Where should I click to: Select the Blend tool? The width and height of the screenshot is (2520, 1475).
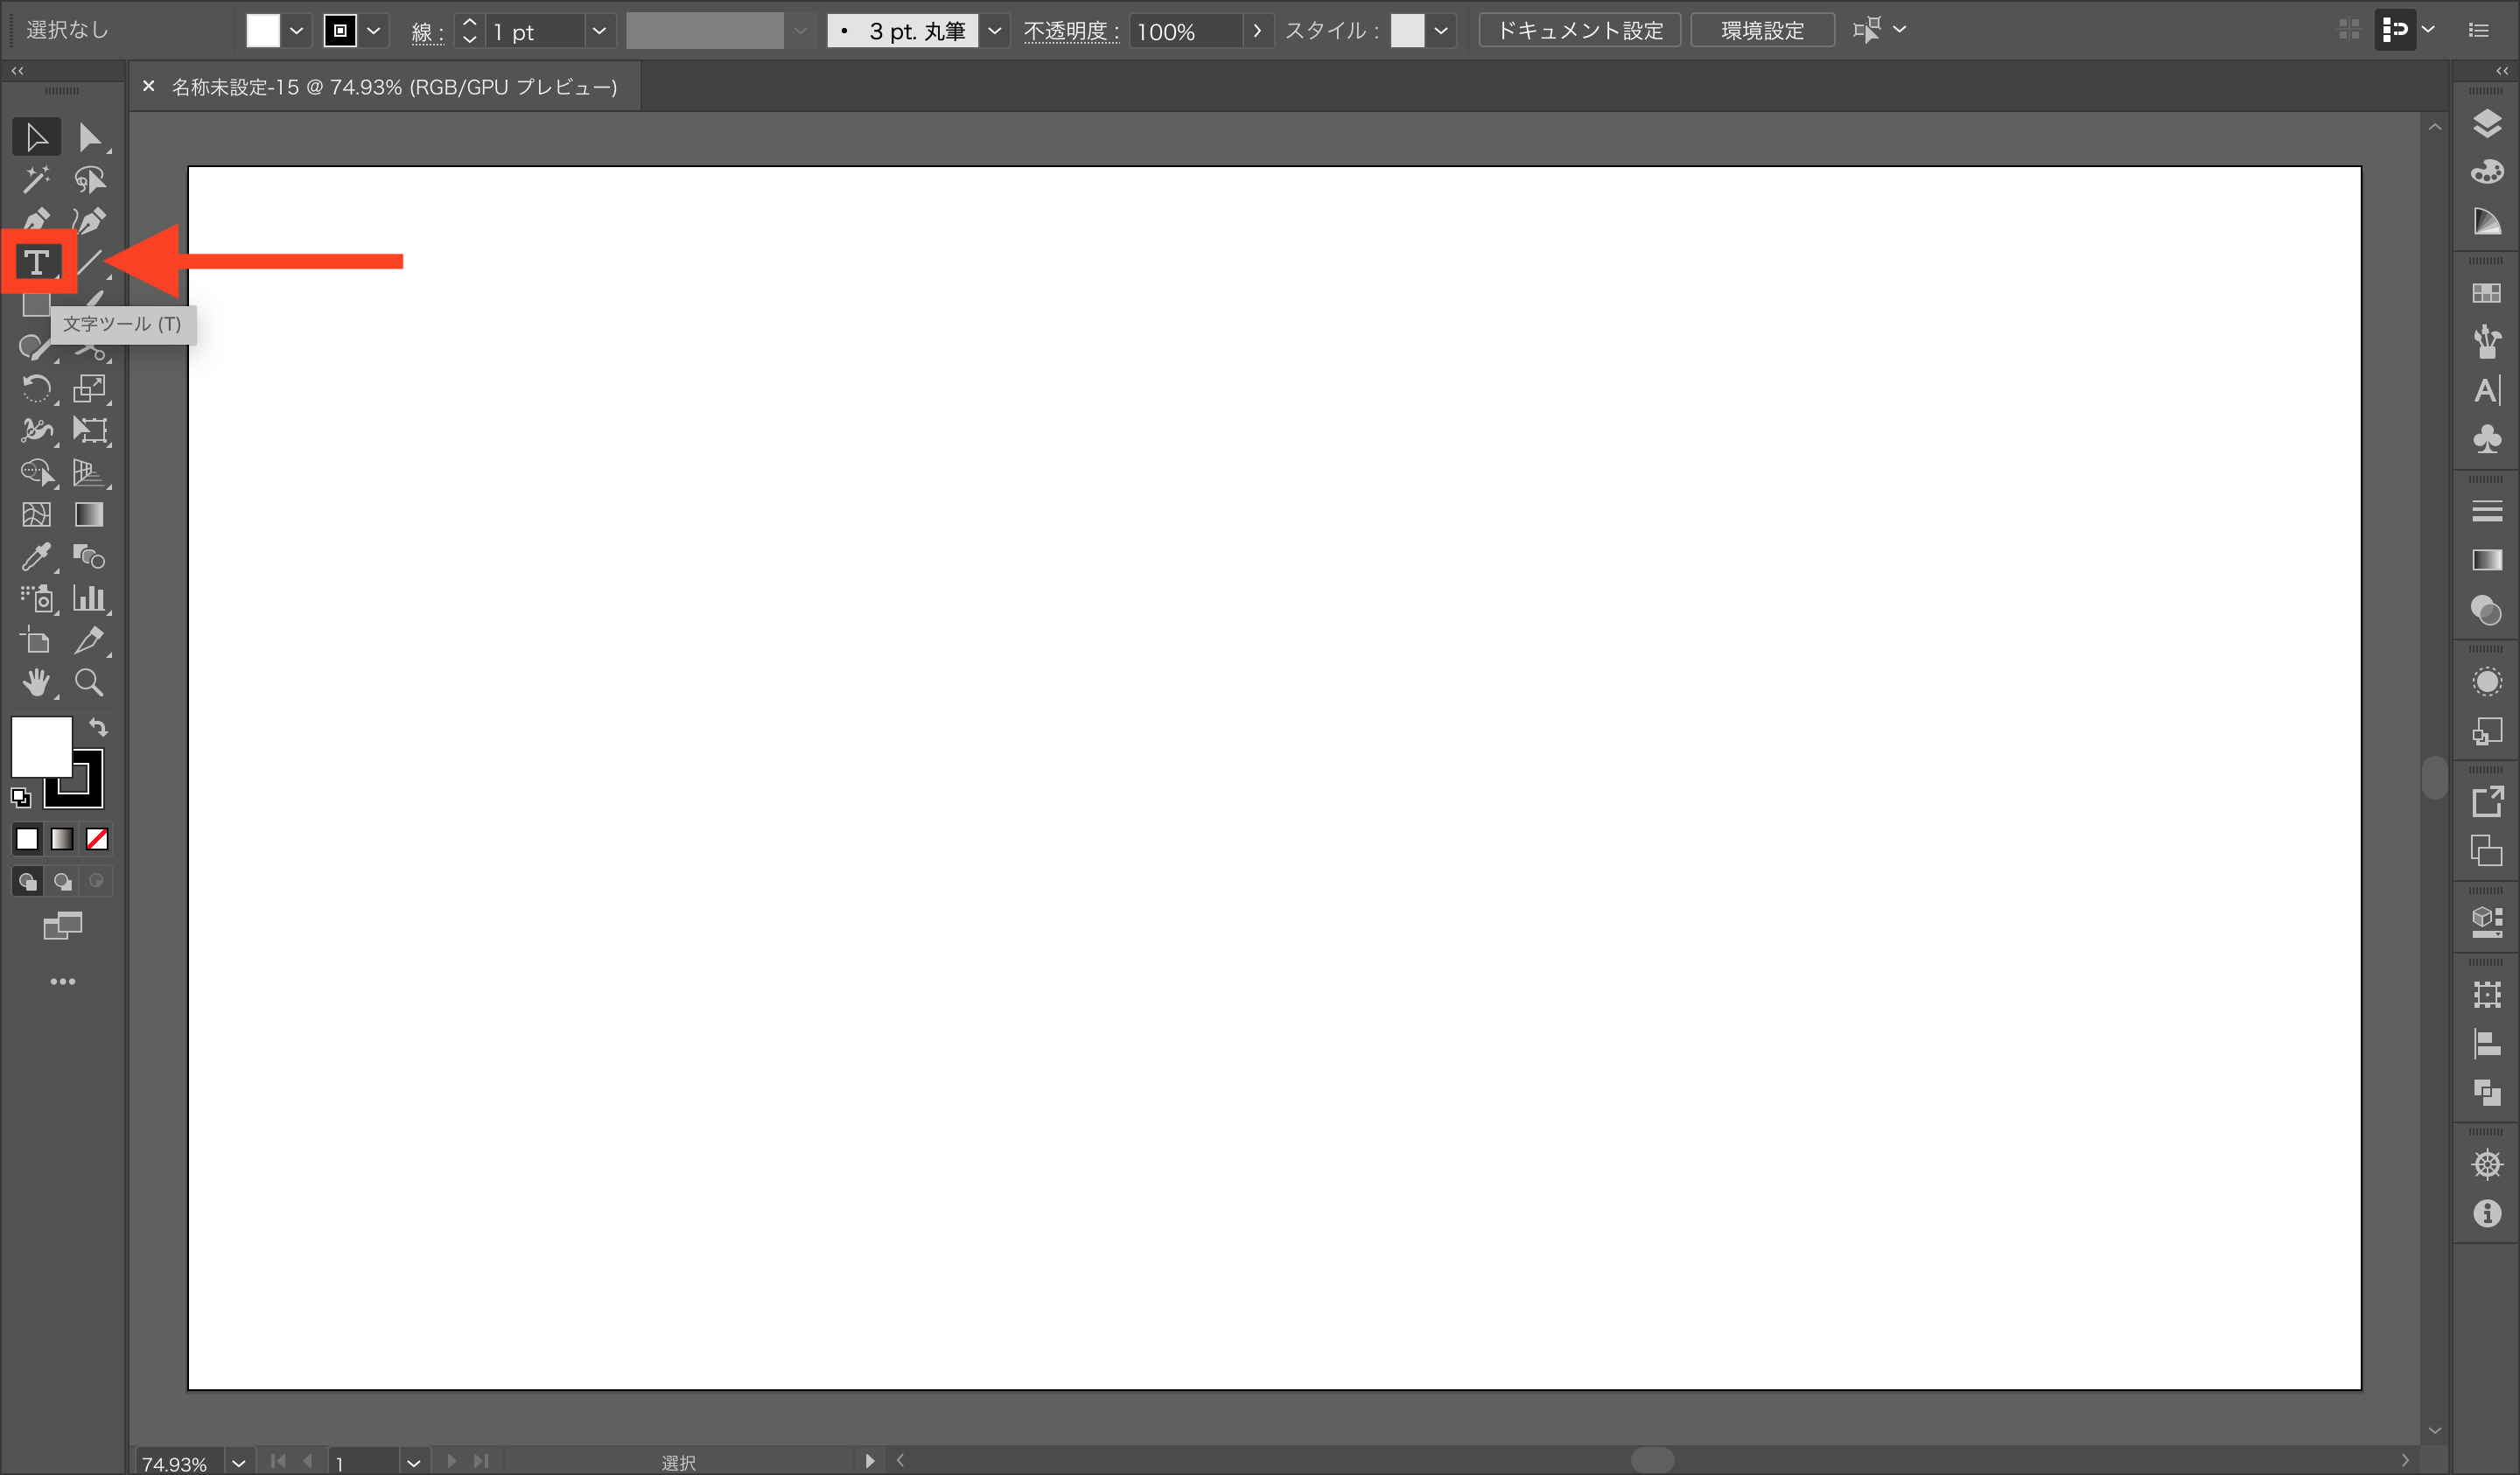[x=89, y=556]
